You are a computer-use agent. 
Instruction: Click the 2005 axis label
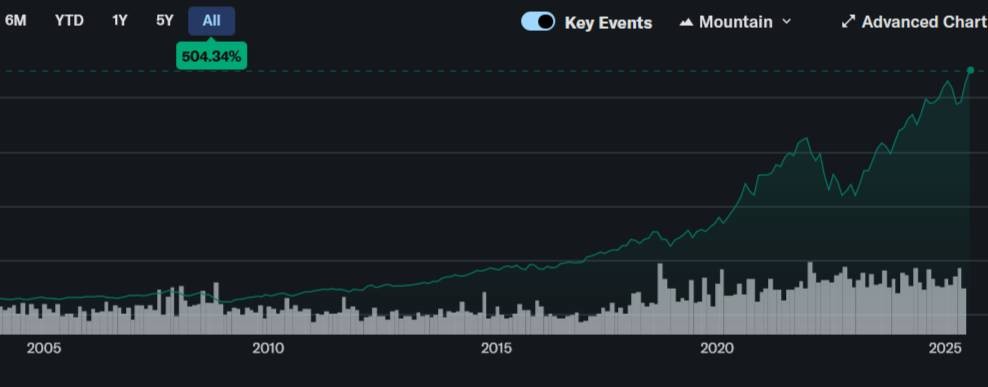pos(44,349)
